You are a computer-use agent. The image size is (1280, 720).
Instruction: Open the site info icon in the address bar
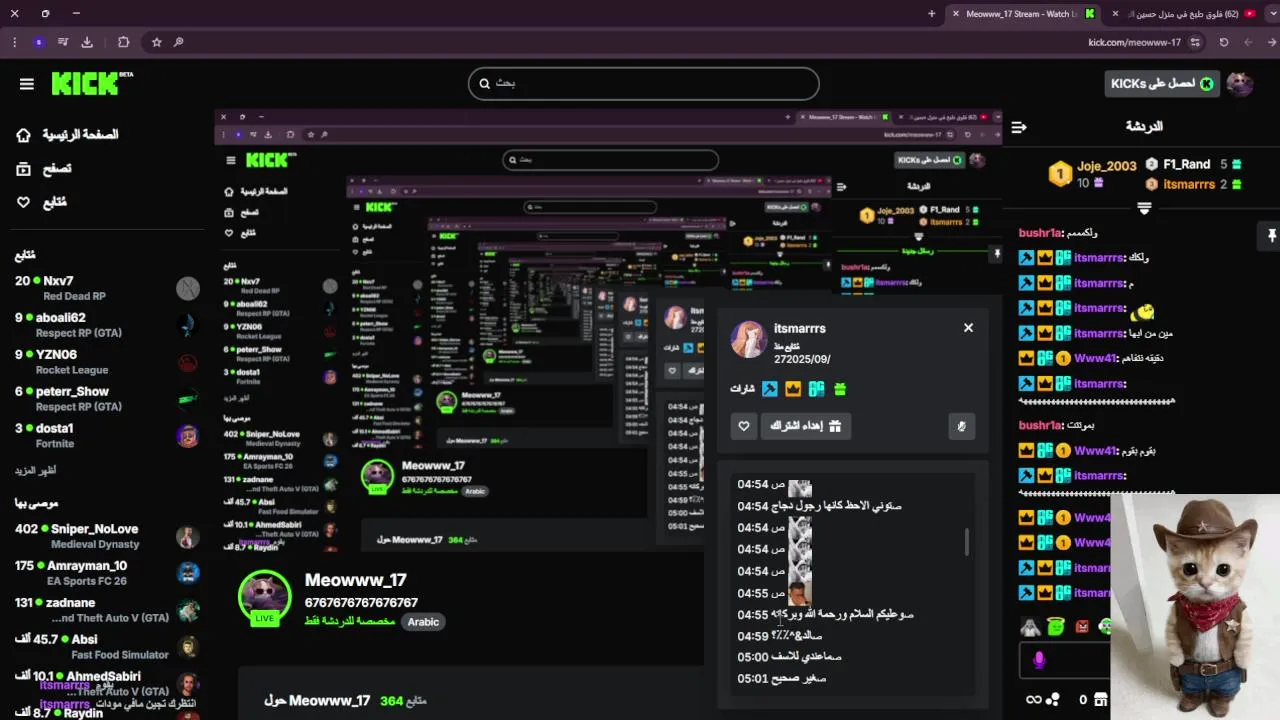point(1197,42)
